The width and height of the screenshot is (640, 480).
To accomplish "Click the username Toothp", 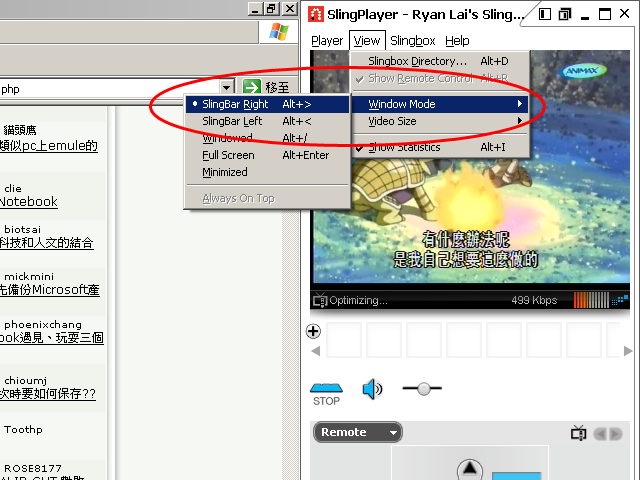I will (x=23, y=429).
